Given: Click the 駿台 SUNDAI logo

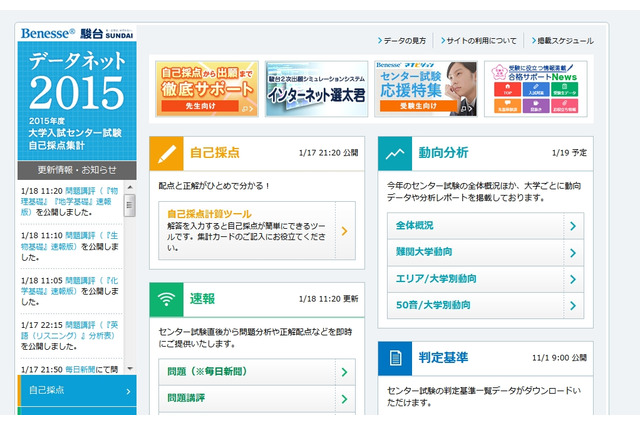Looking at the screenshot, I should [x=107, y=33].
